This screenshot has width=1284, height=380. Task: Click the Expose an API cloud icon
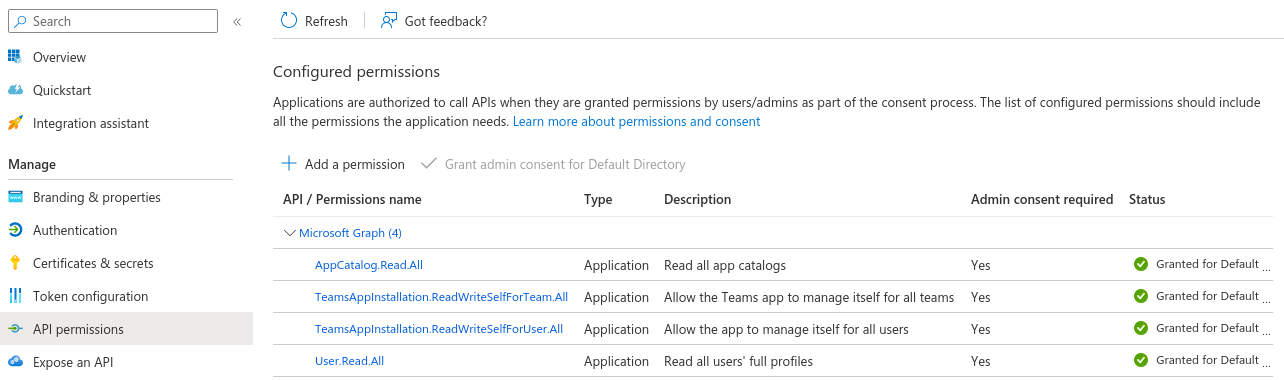point(15,362)
